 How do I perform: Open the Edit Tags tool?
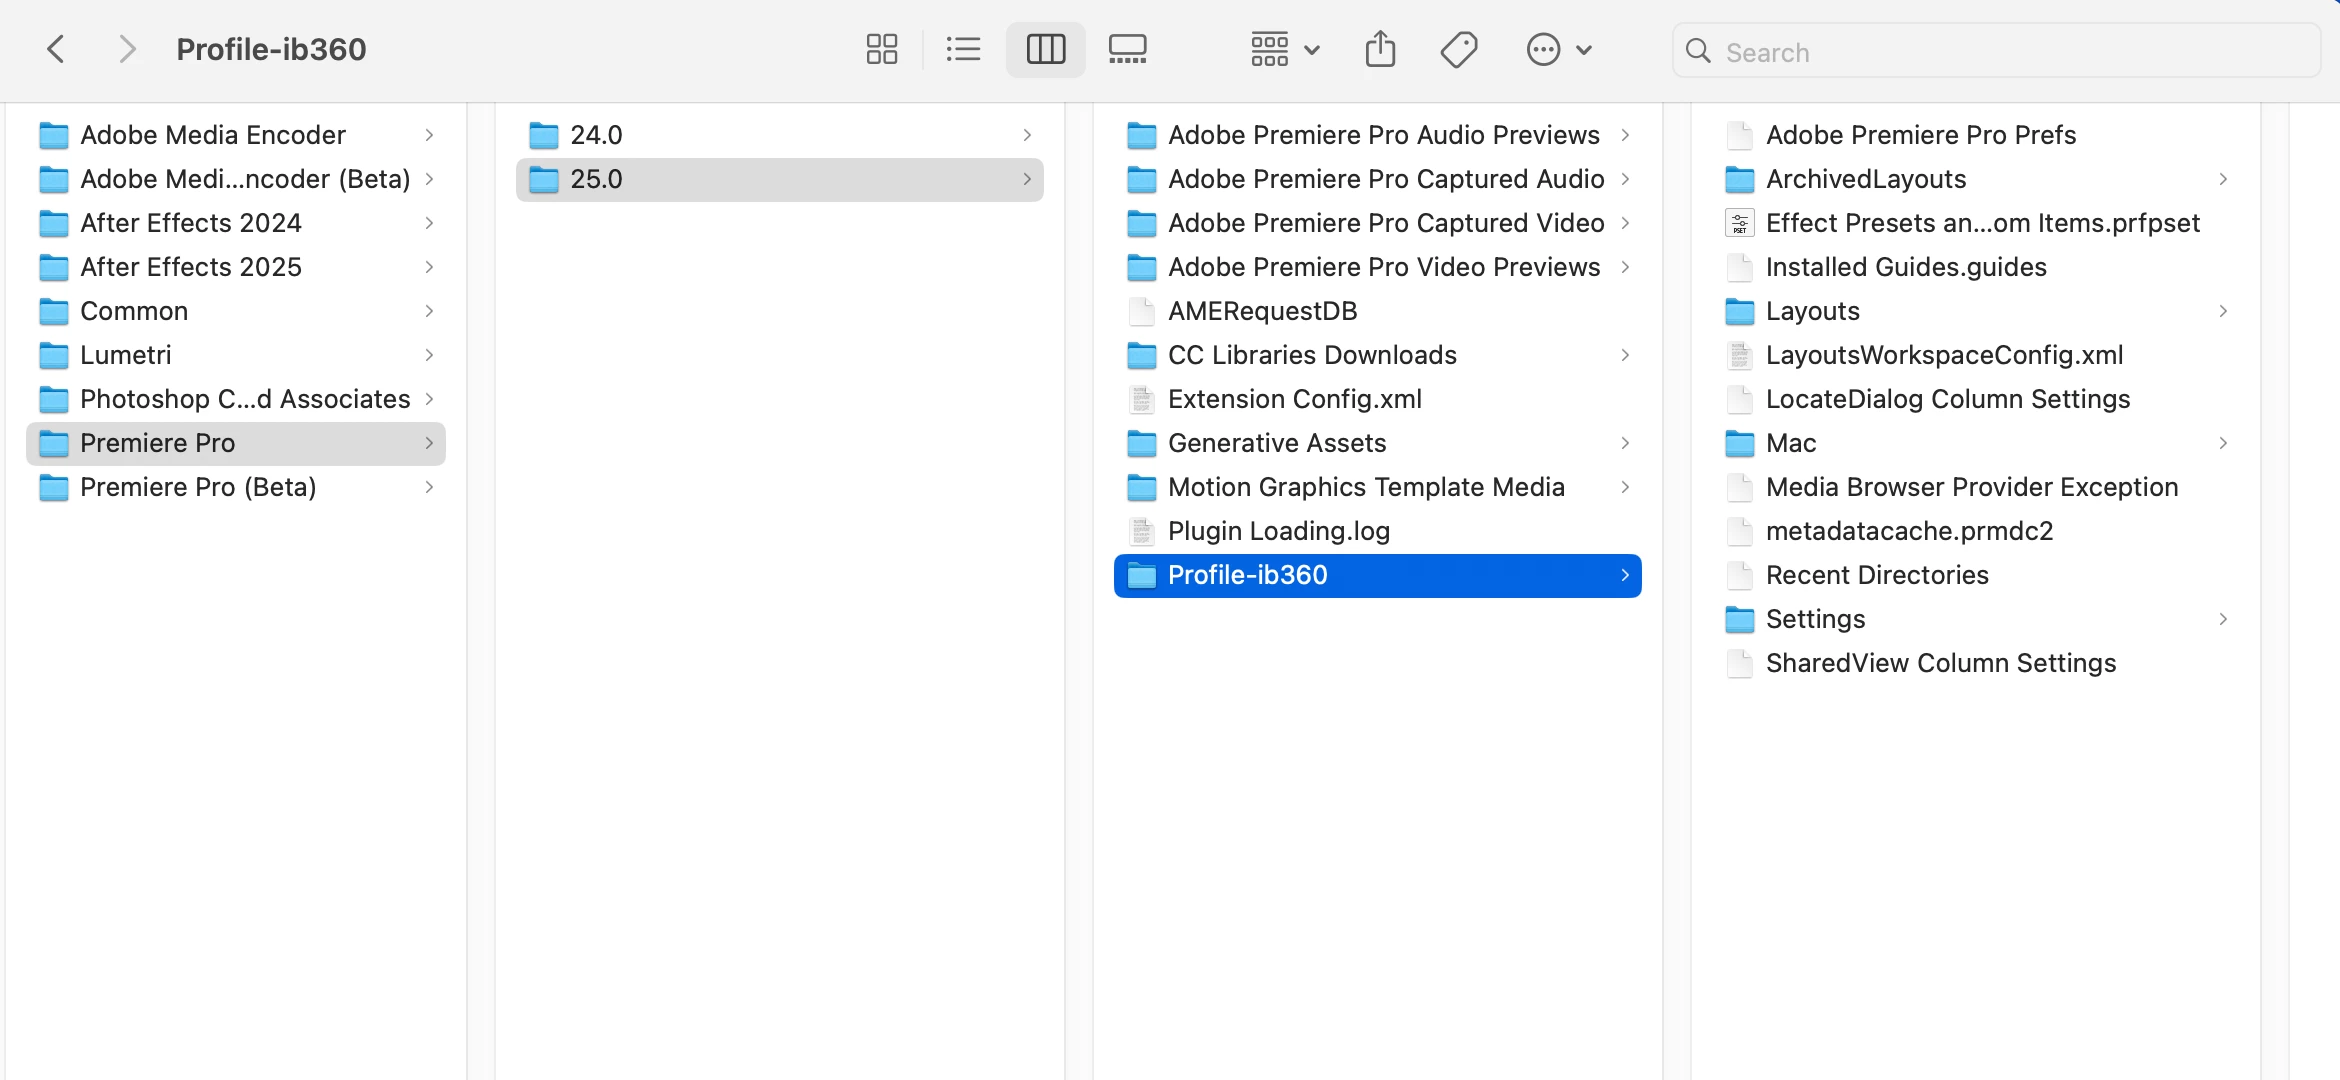(1458, 49)
